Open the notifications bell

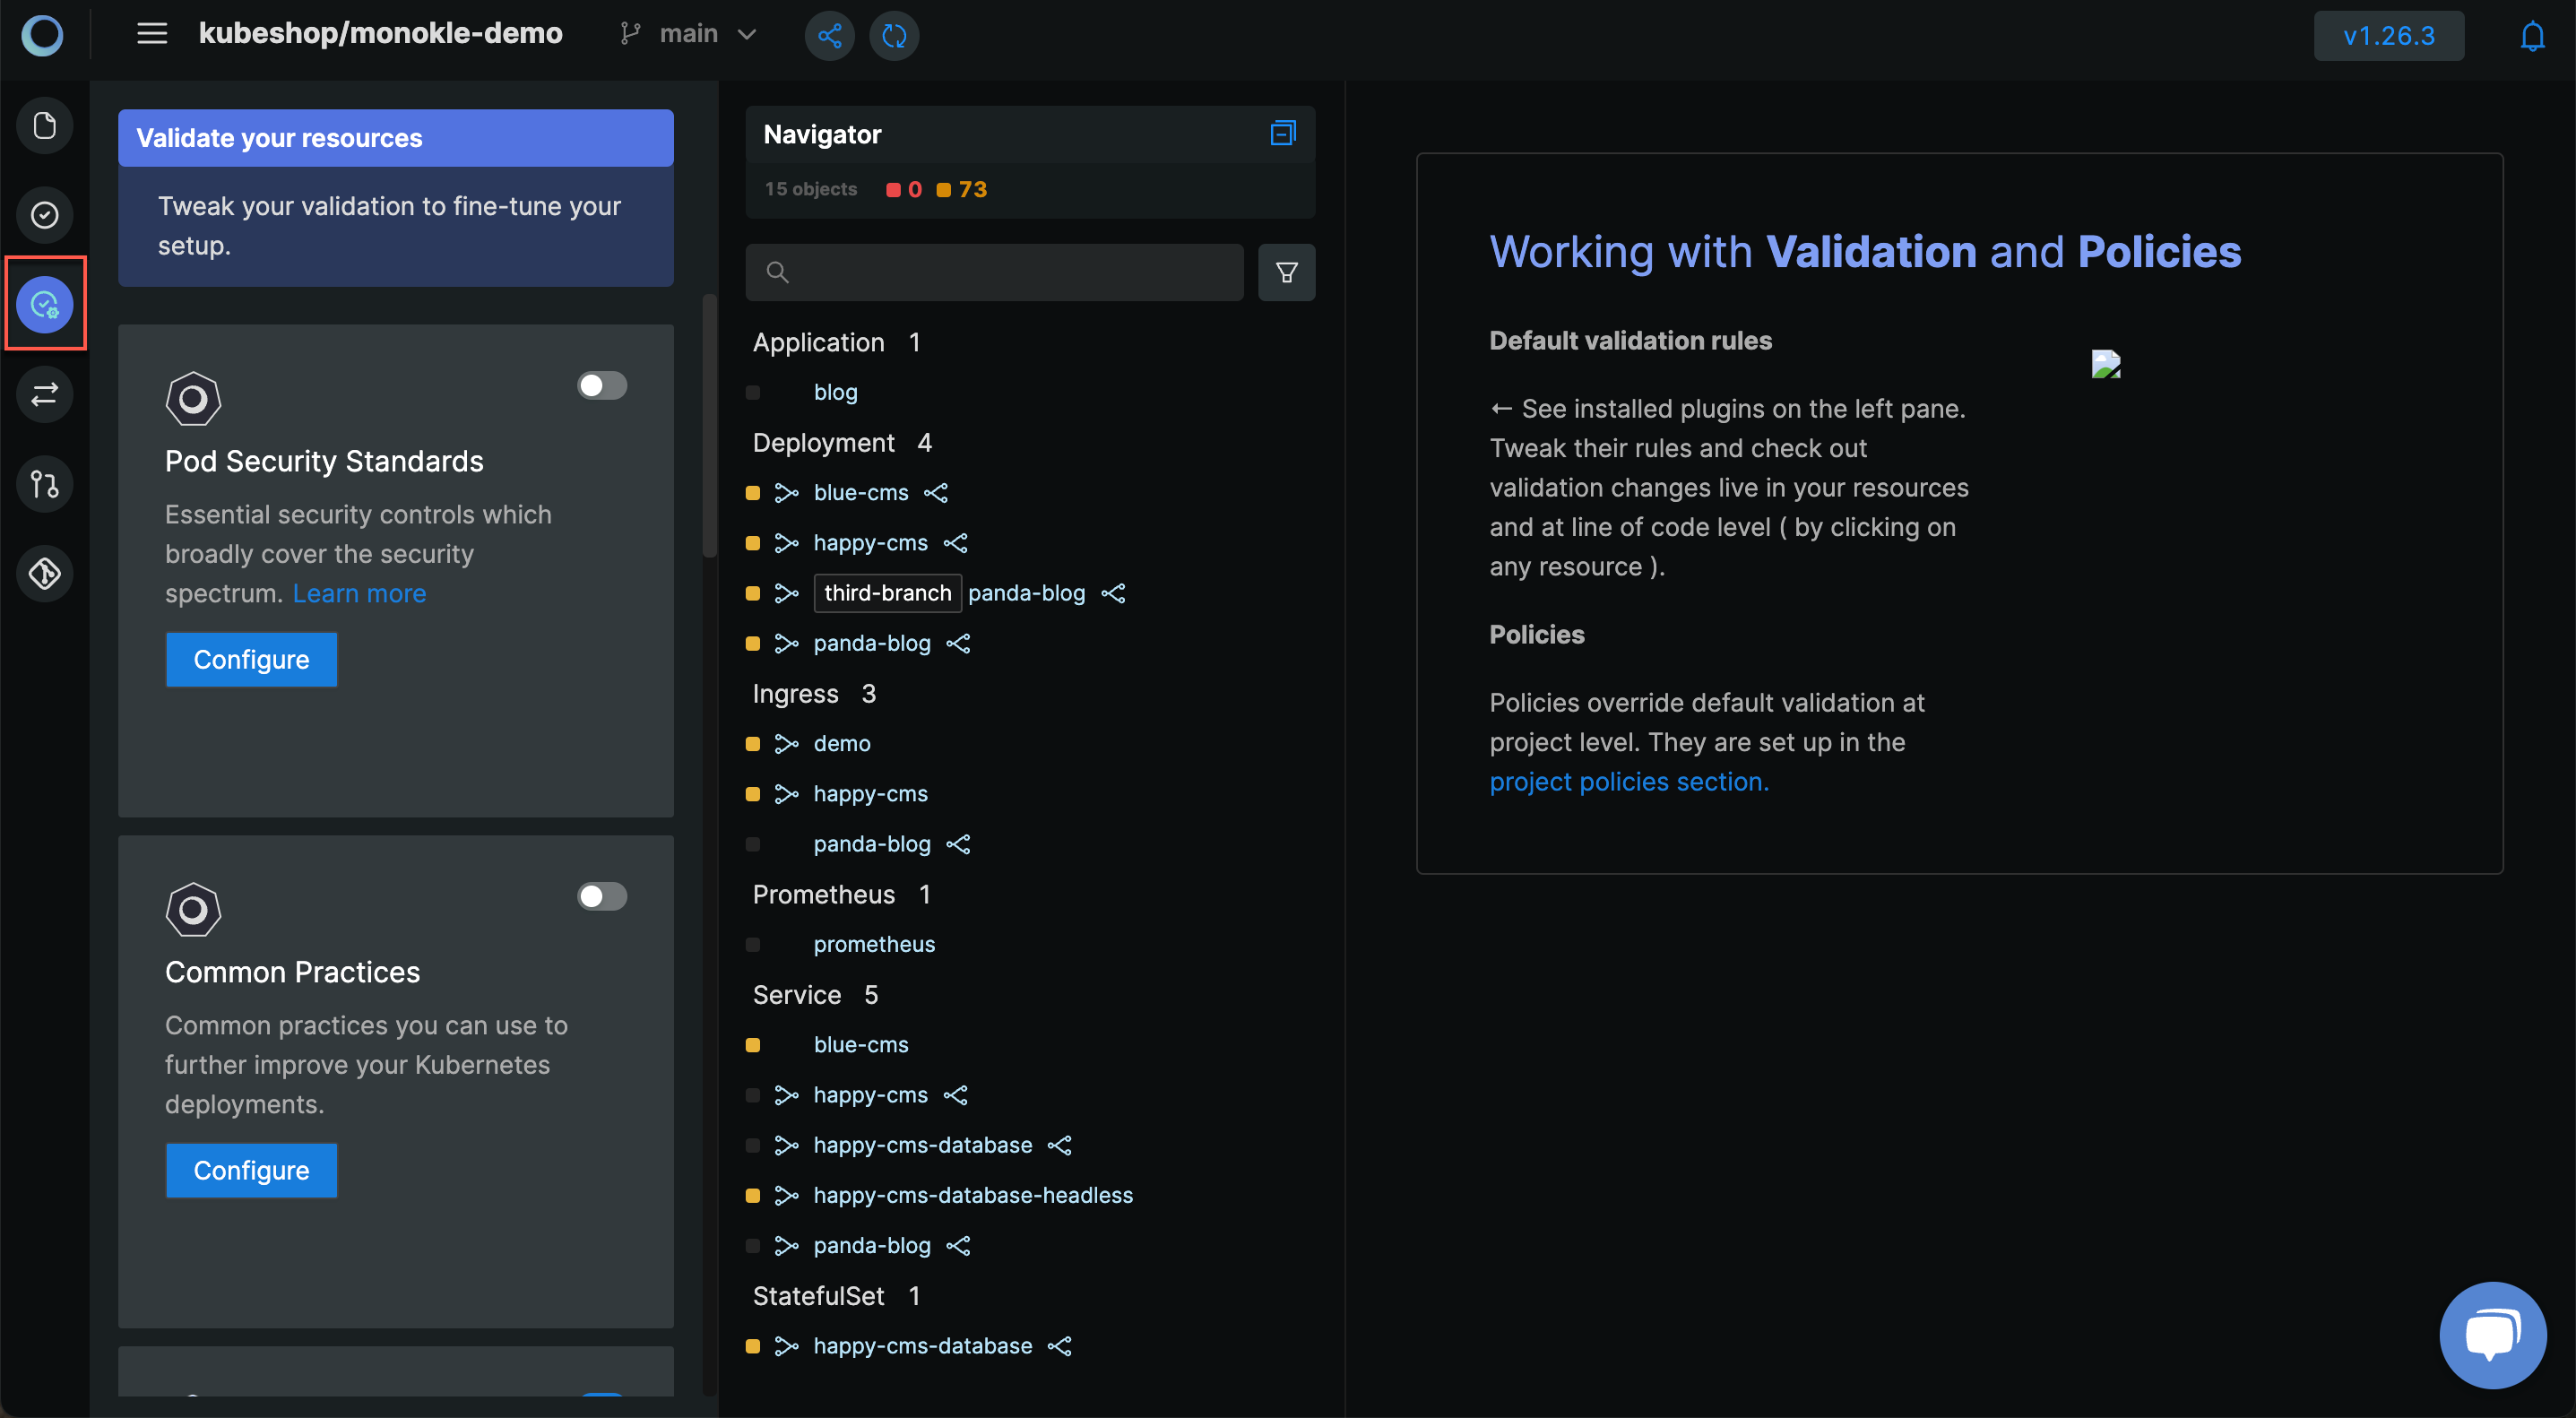pos(2532,36)
